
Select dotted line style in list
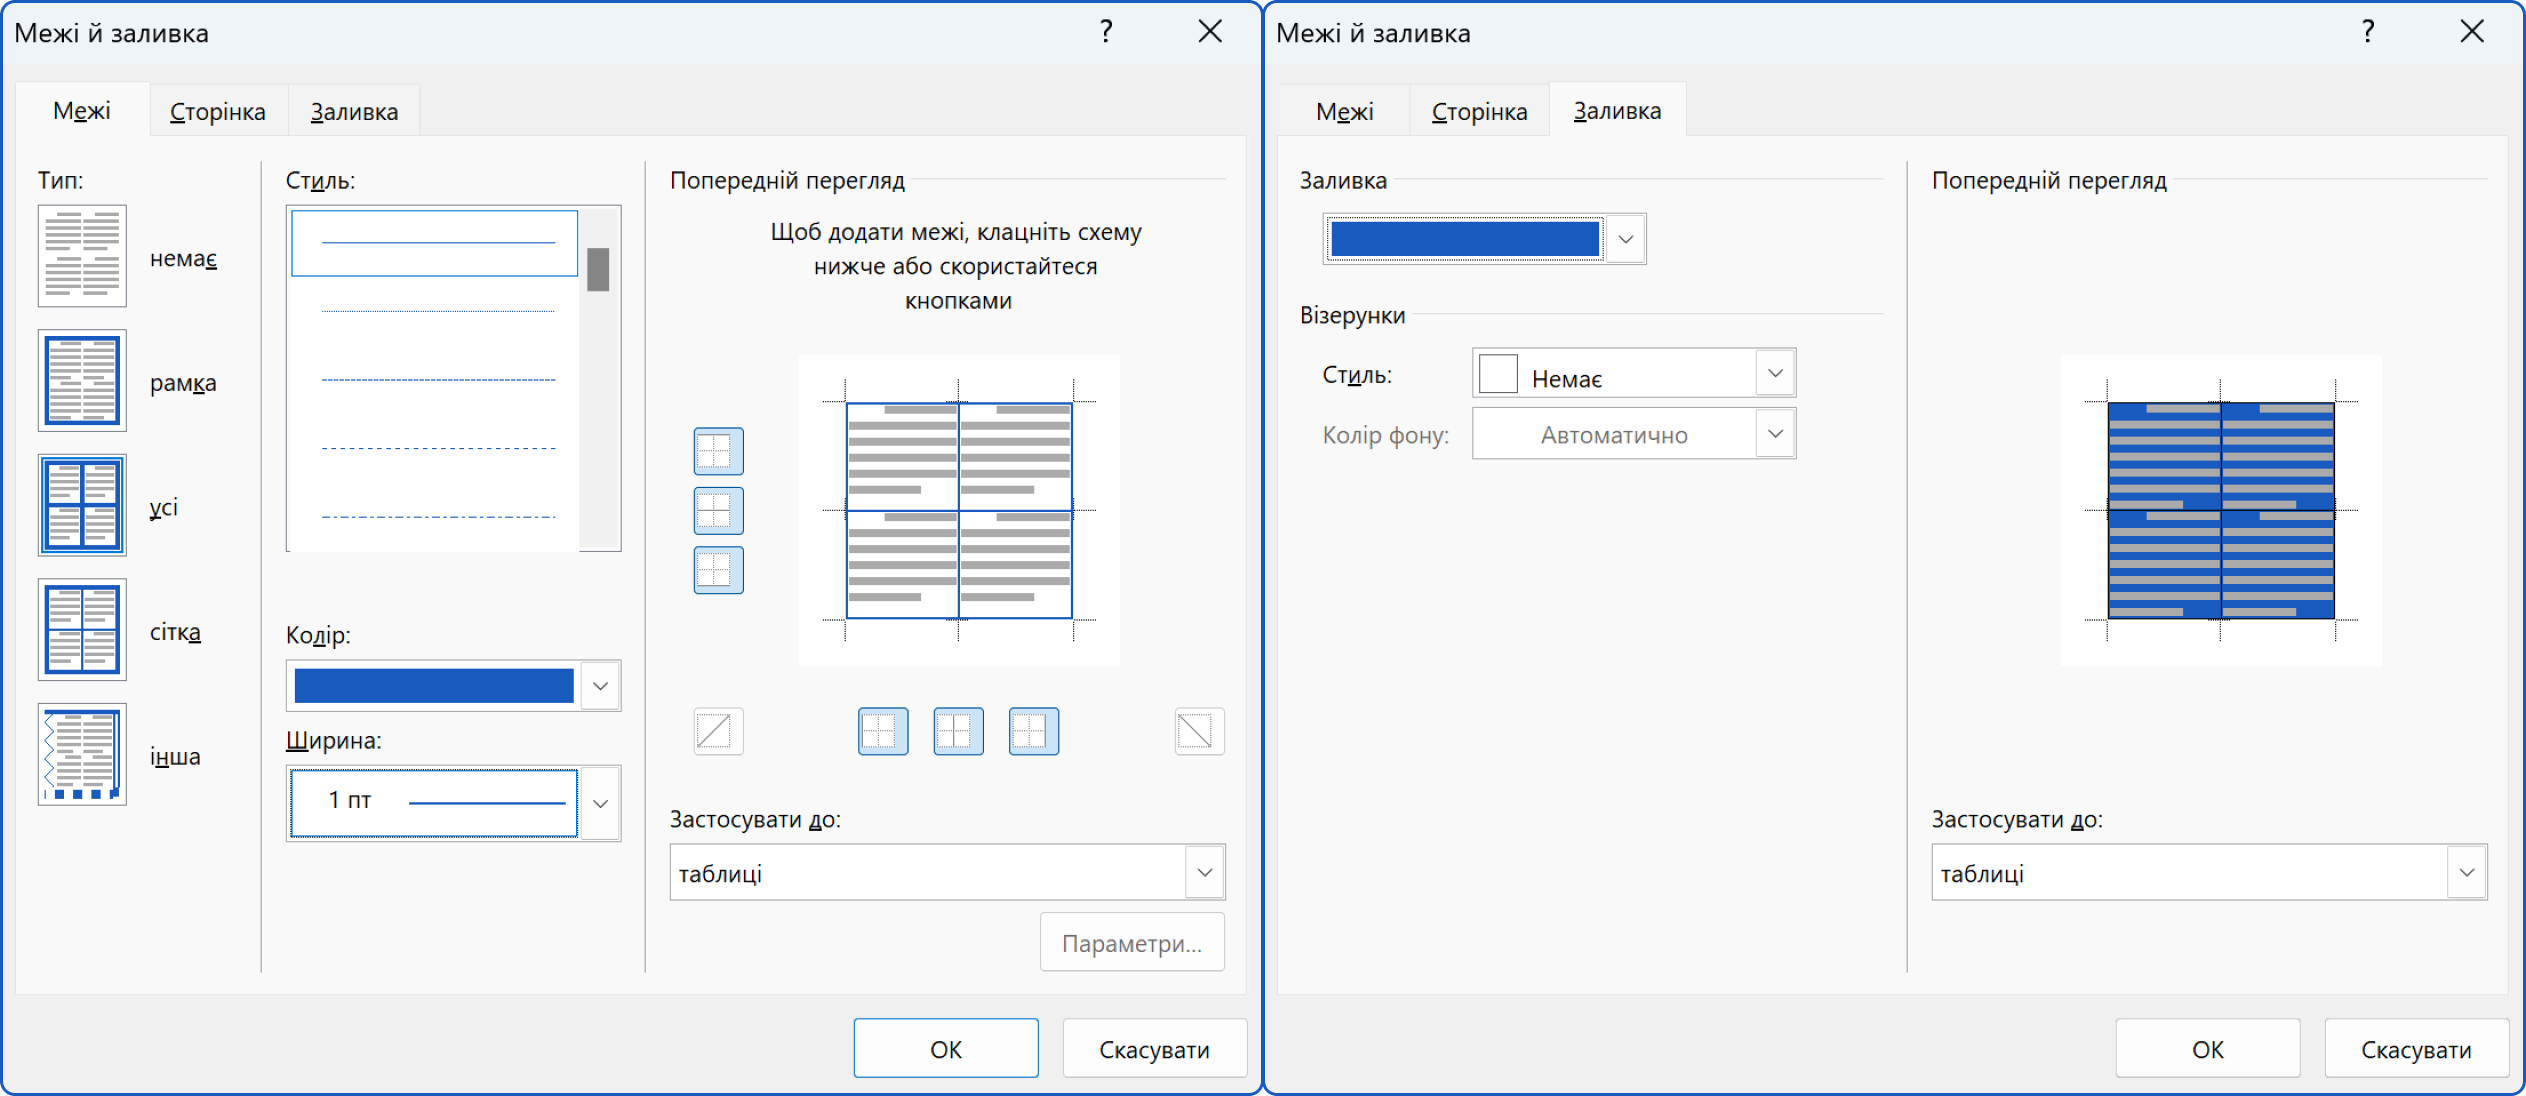click(437, 311)
